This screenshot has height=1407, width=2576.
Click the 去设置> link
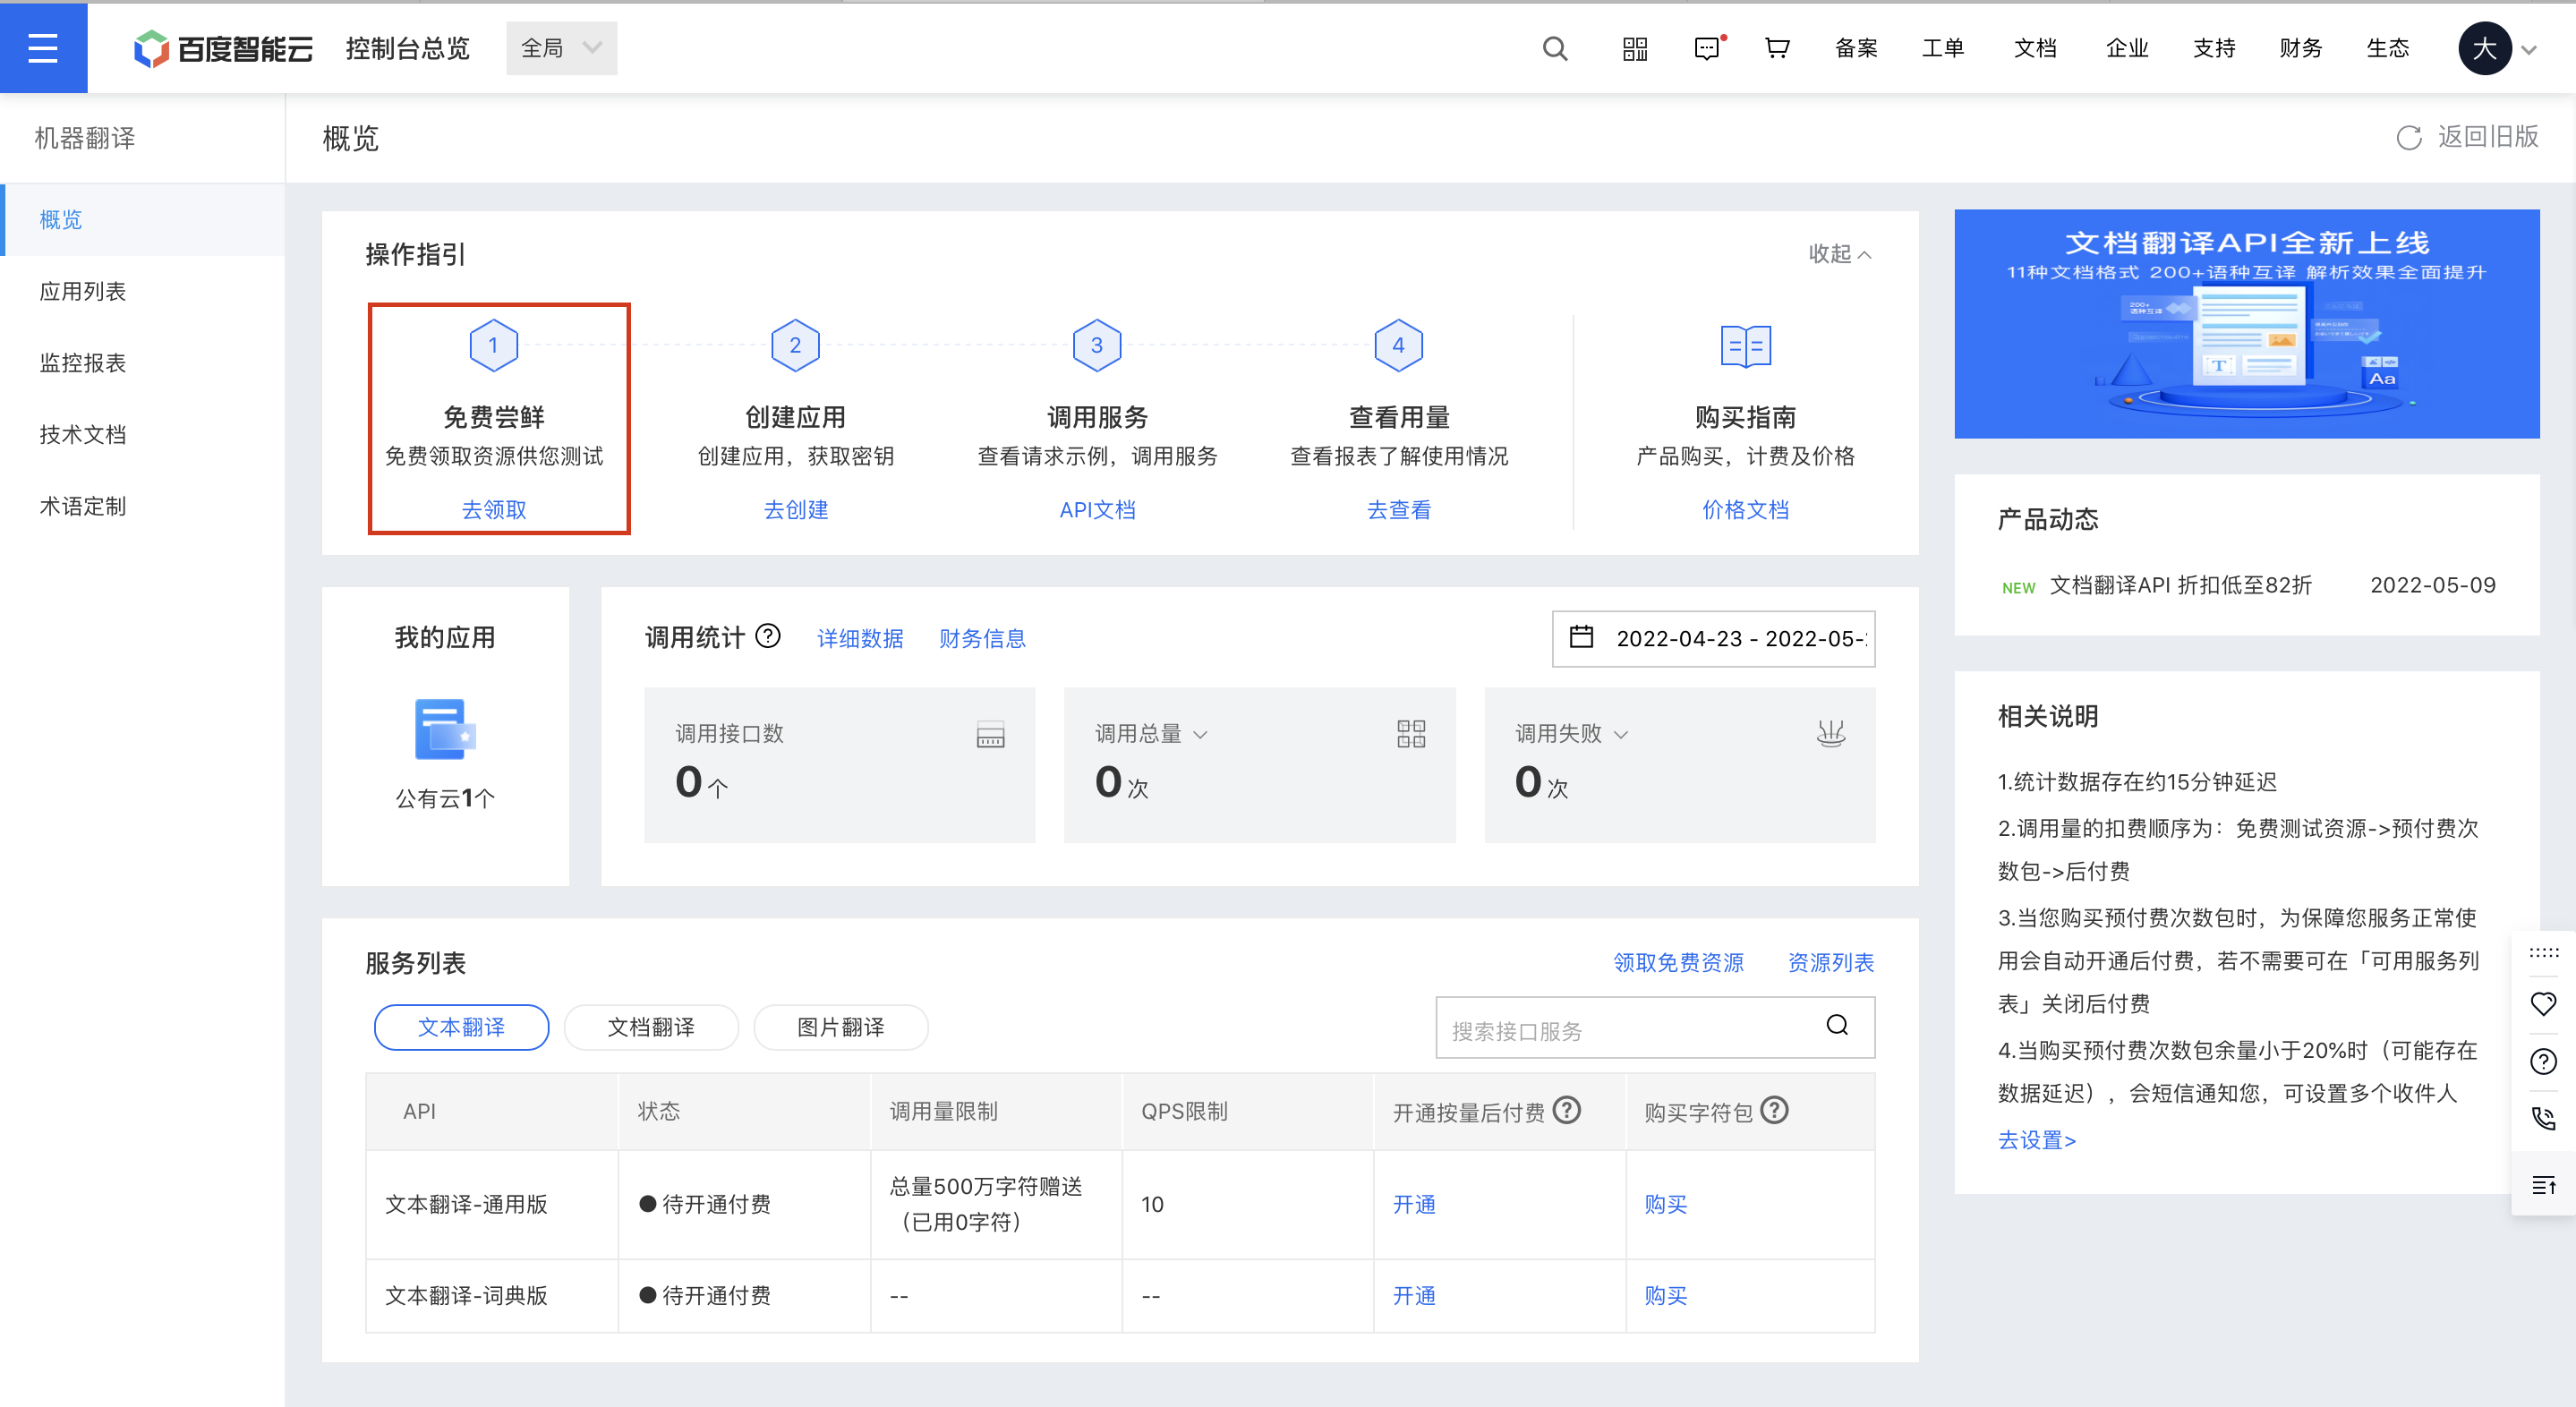pyautogui.click(x=2037, y=1139)
